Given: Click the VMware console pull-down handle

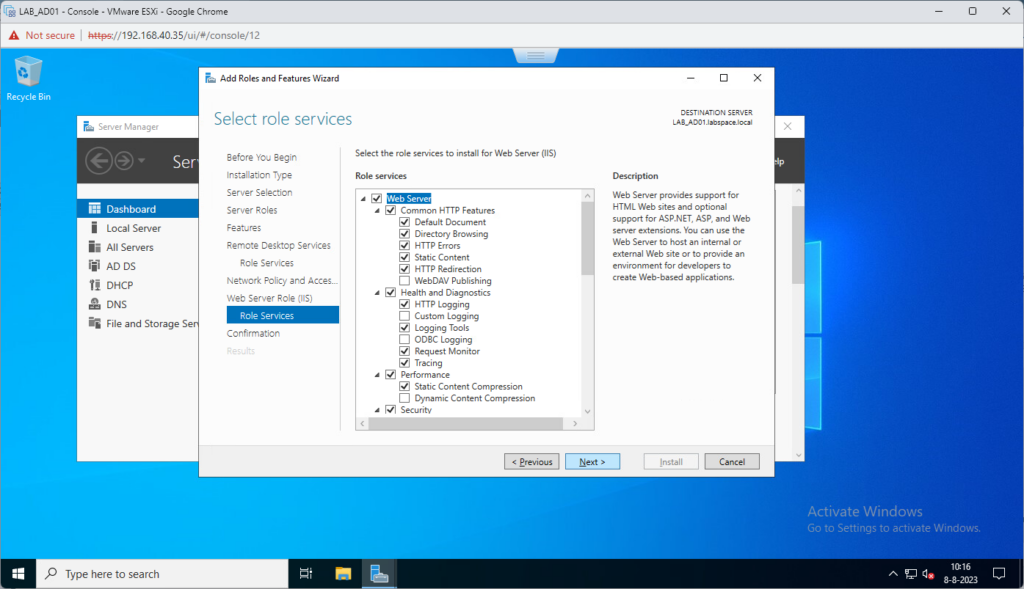Looking at the screenshot, I should [536, 56].
